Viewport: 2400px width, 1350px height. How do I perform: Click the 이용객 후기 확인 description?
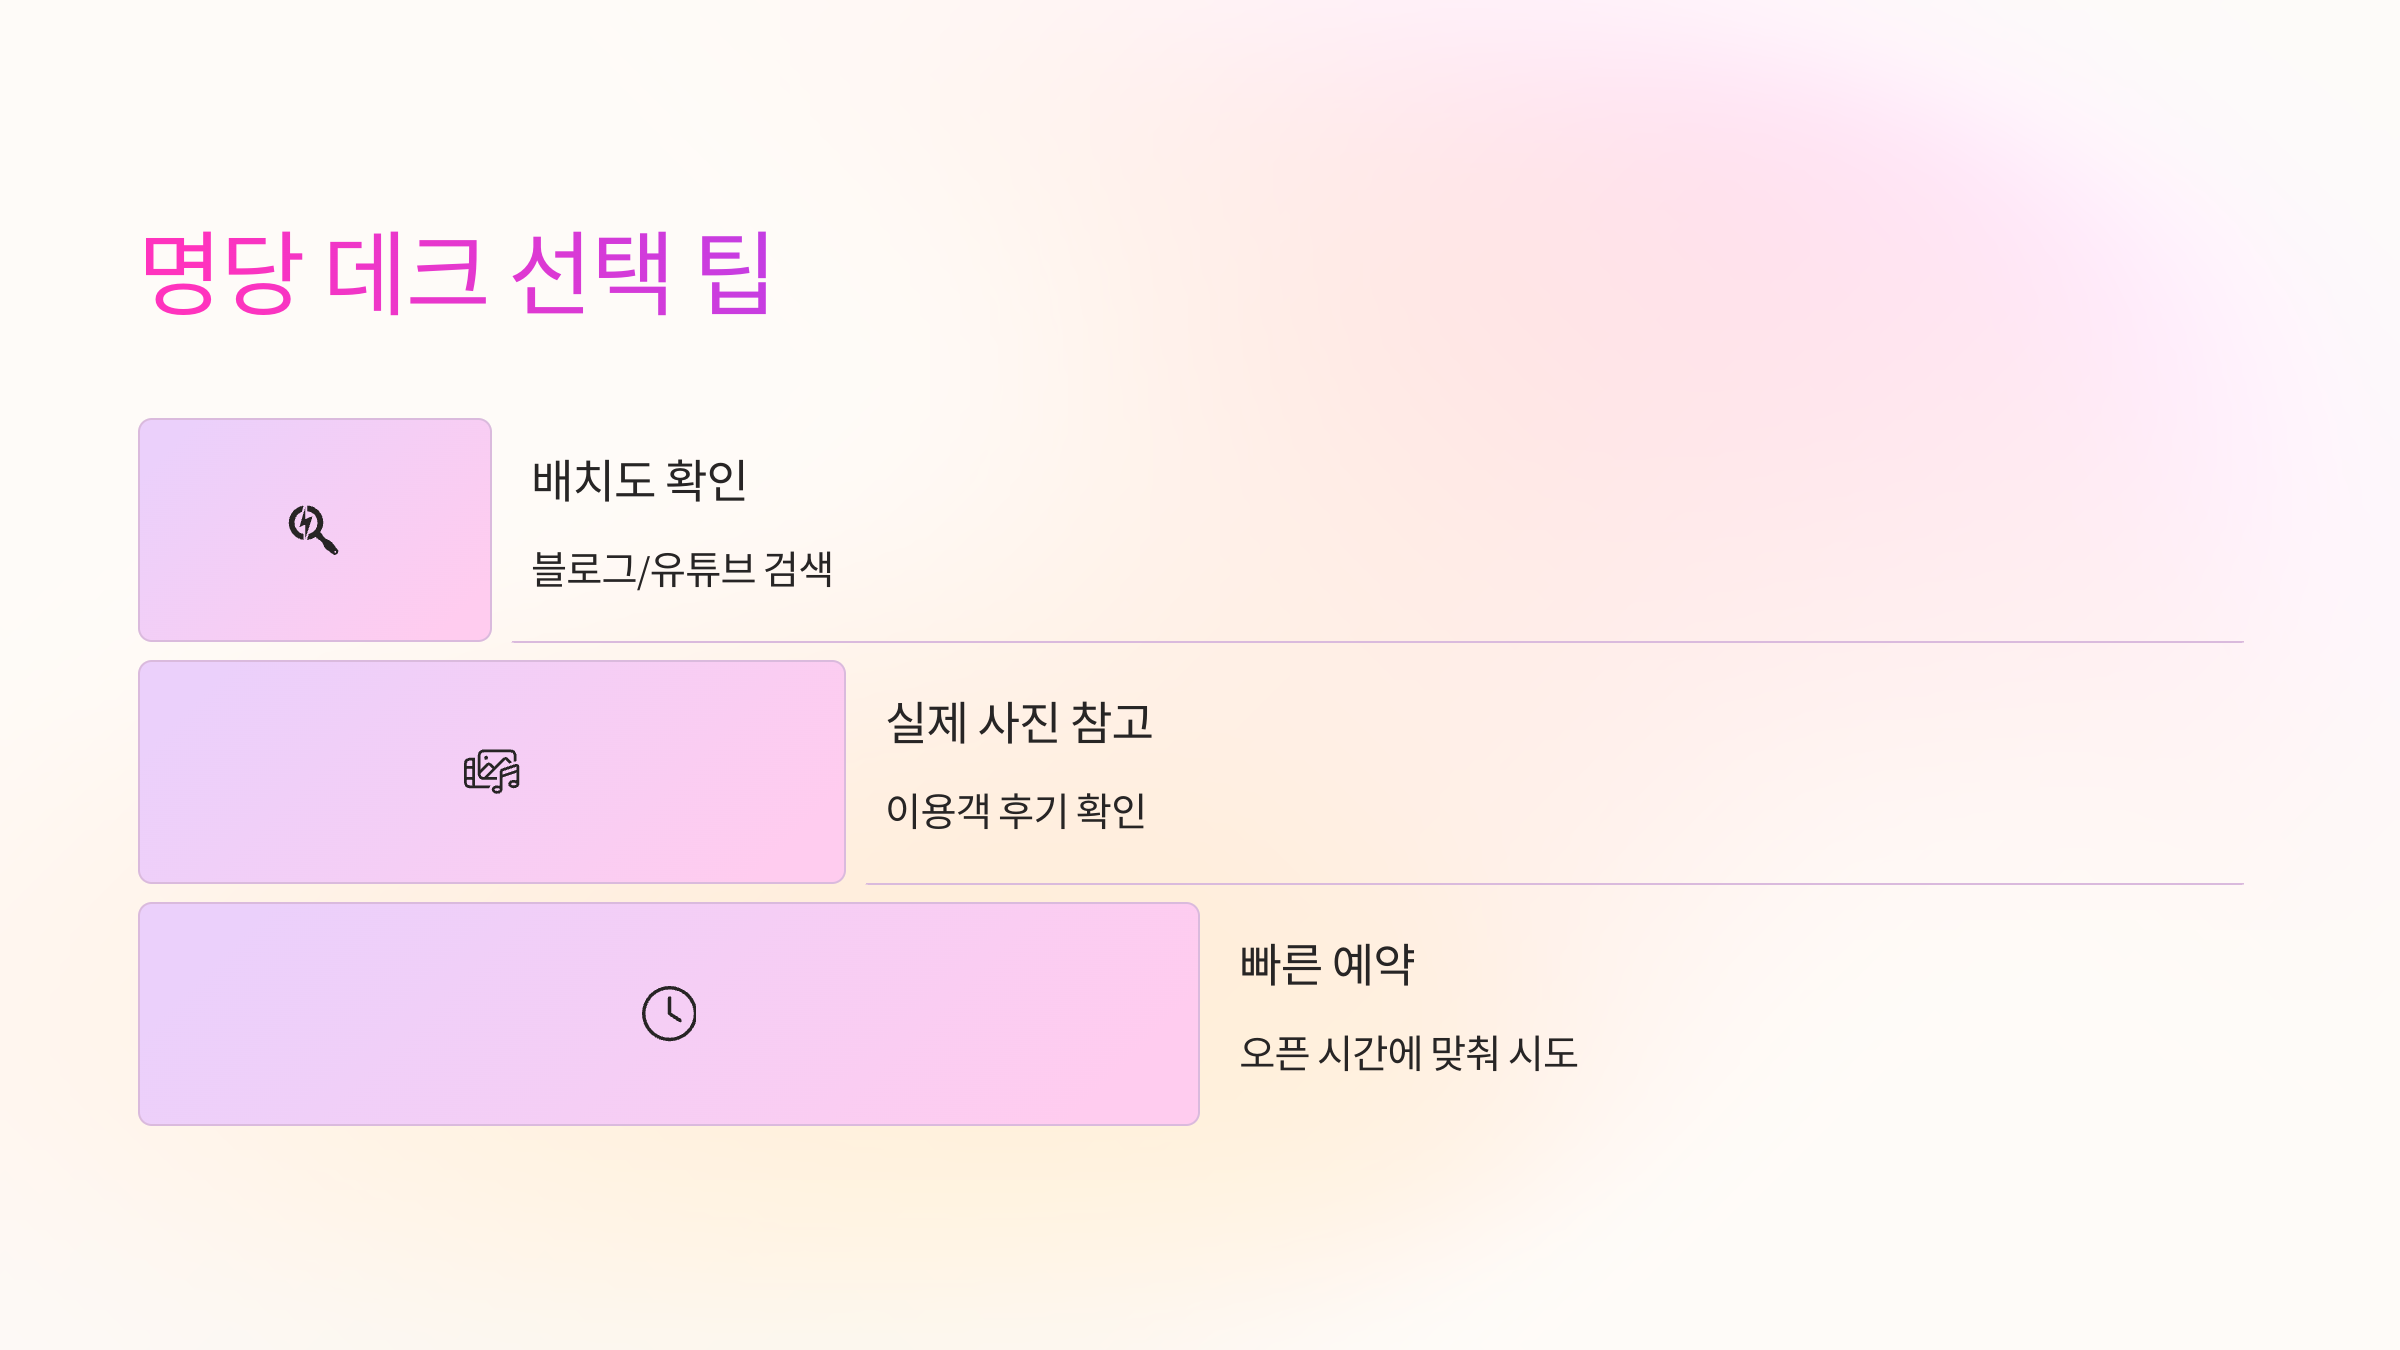tap(1015, 811)
